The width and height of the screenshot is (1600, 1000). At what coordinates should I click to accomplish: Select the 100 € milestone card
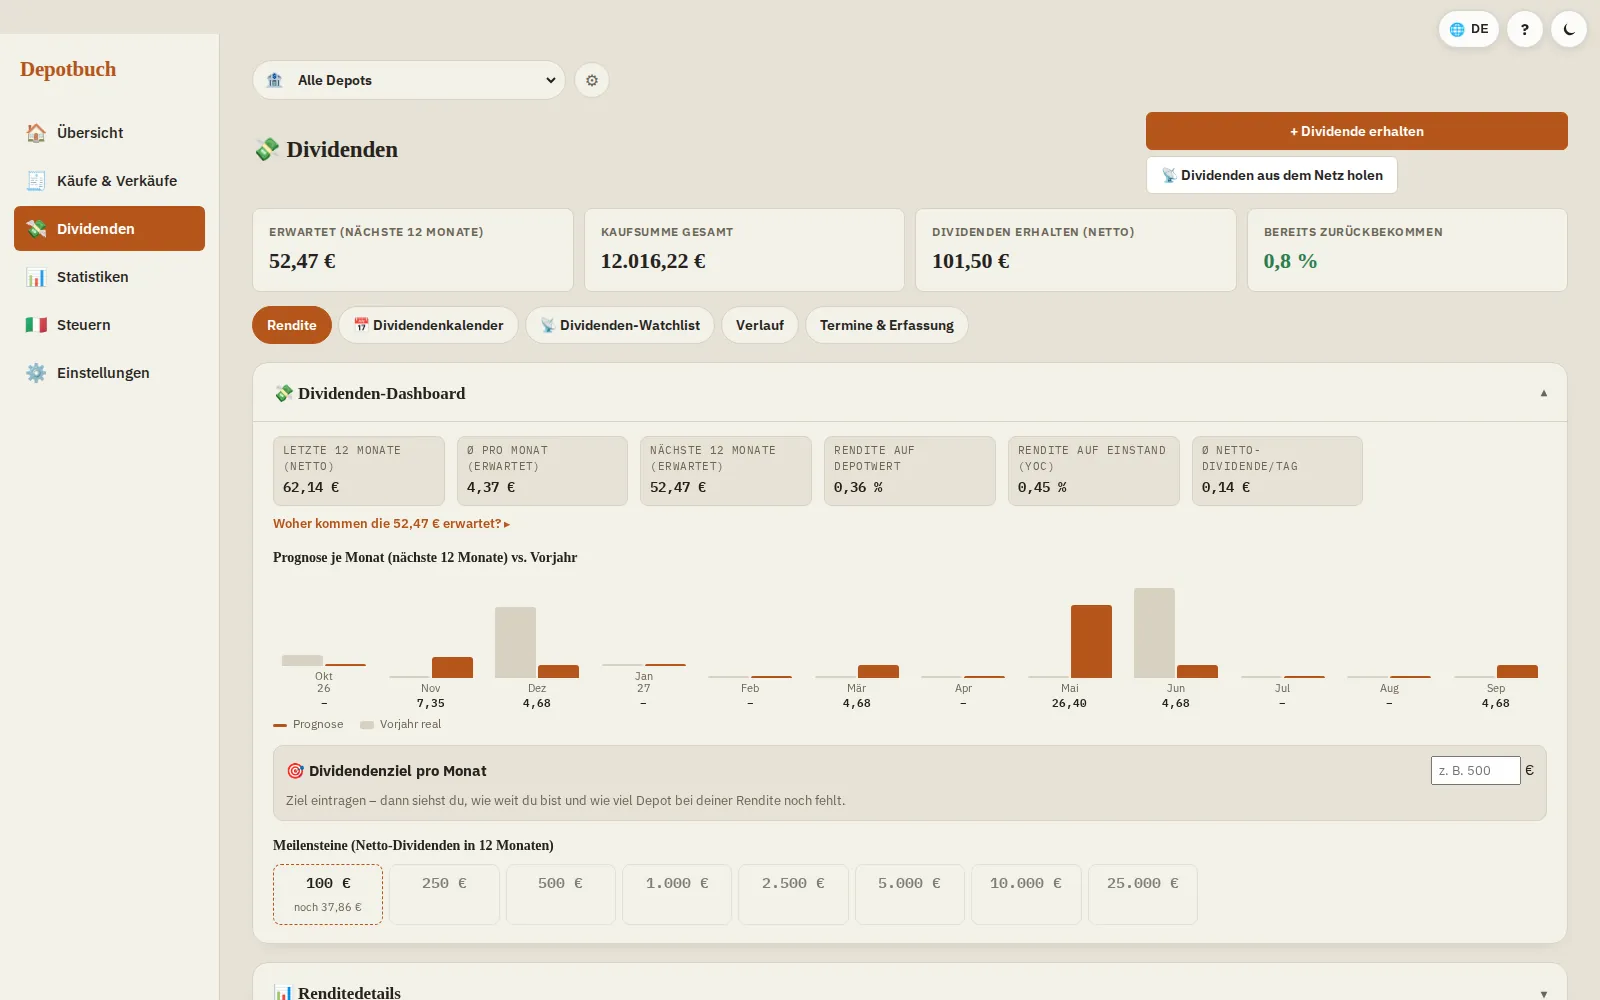point(328,894)
